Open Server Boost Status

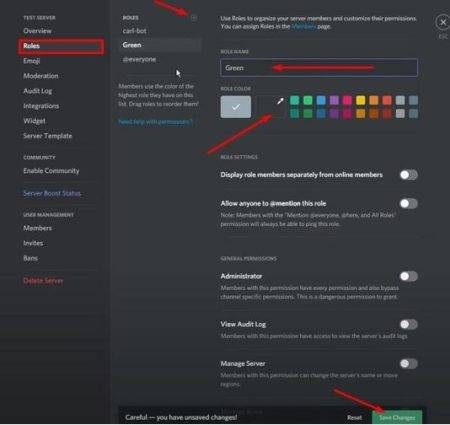pos(52,193)
